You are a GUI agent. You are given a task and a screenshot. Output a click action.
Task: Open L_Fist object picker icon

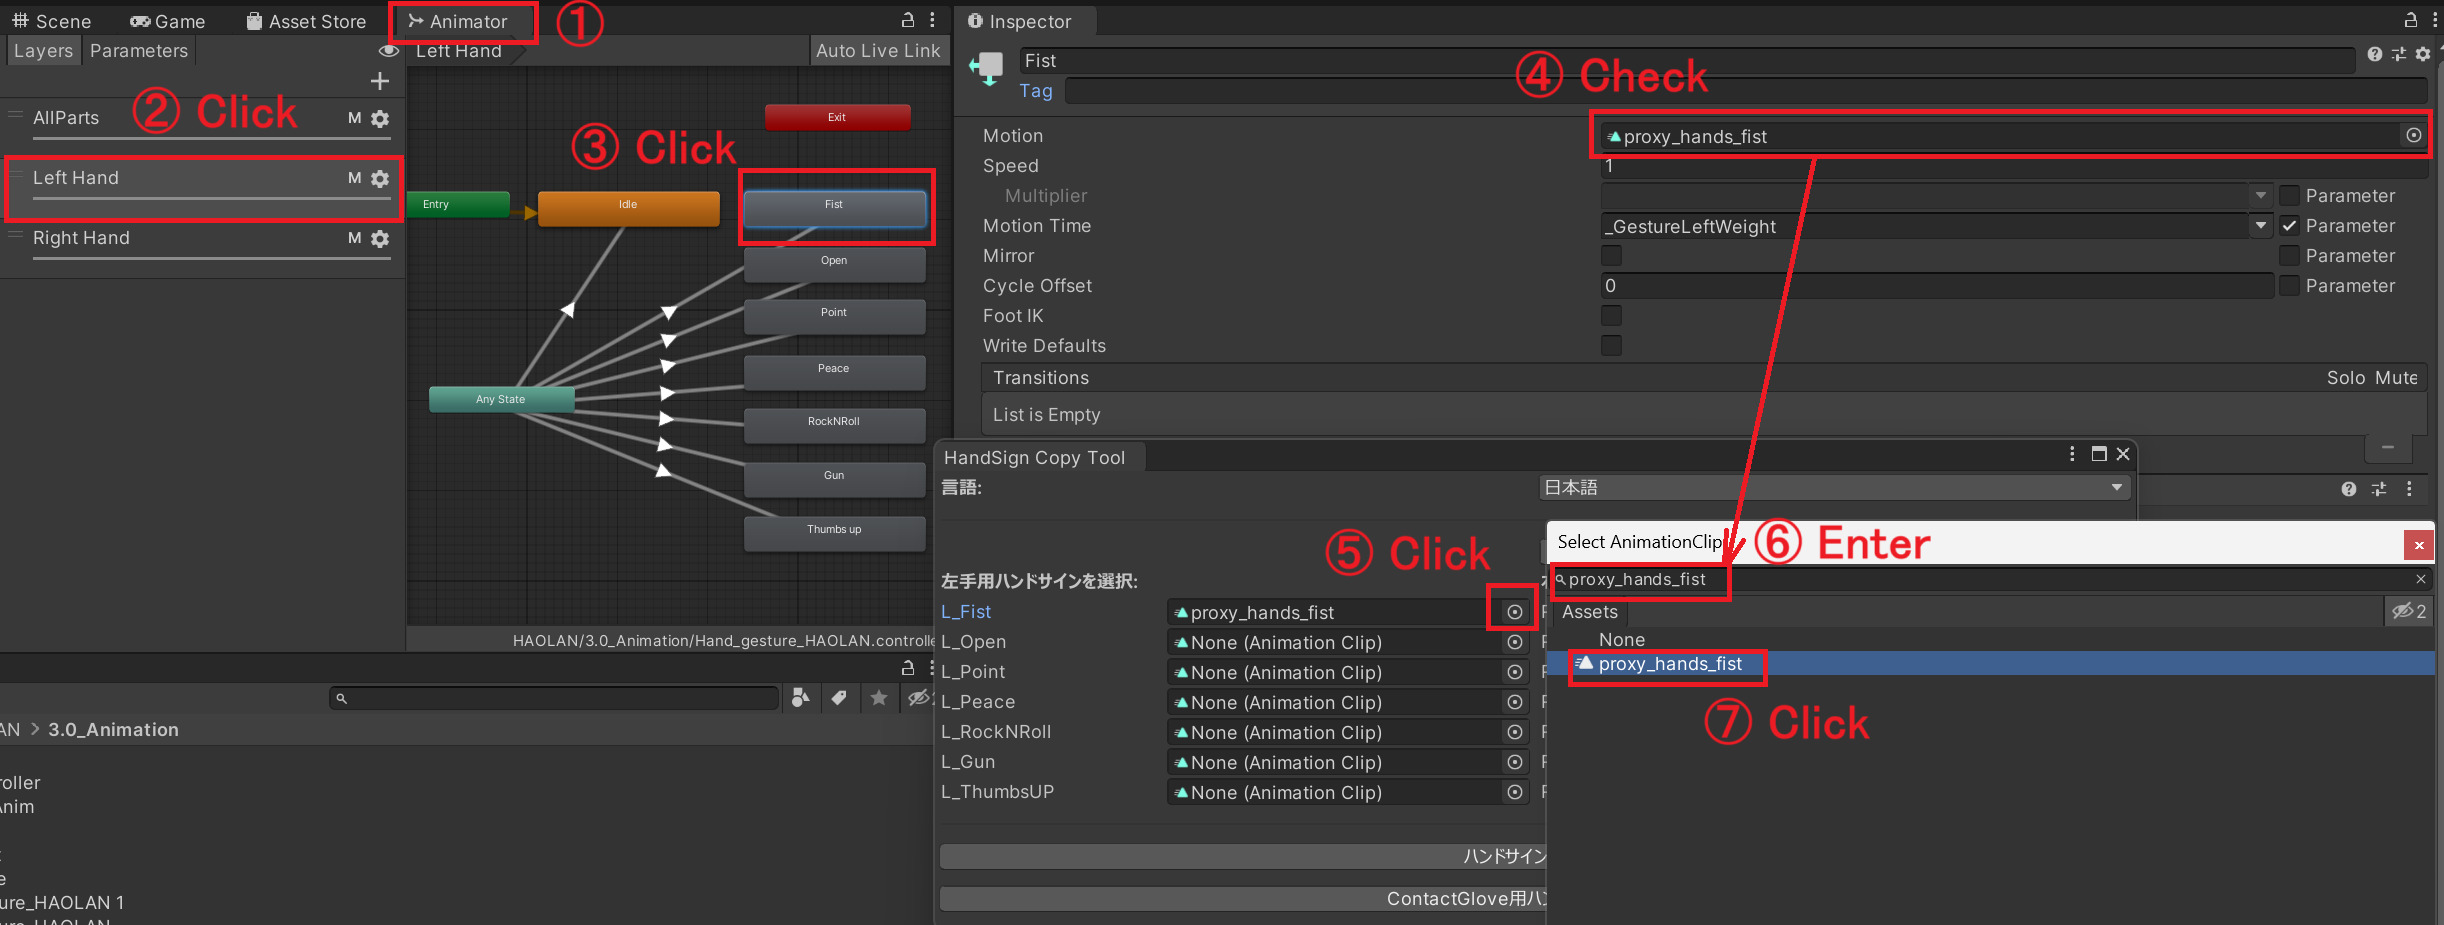(1515, 612)
